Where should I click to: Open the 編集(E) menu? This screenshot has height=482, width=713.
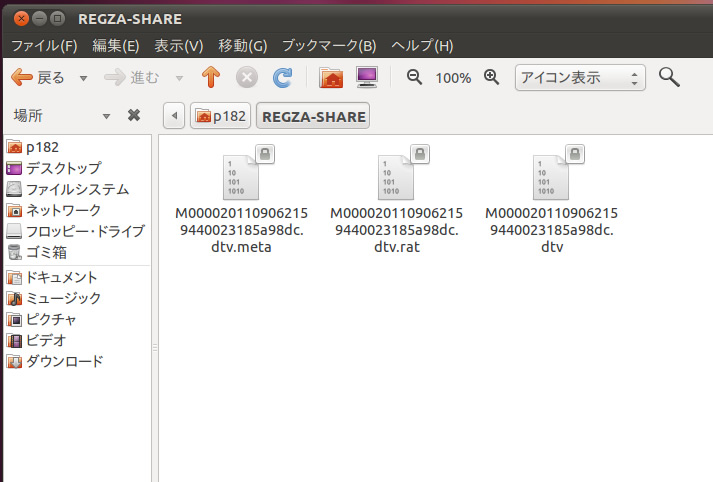[x=115, y=45]
